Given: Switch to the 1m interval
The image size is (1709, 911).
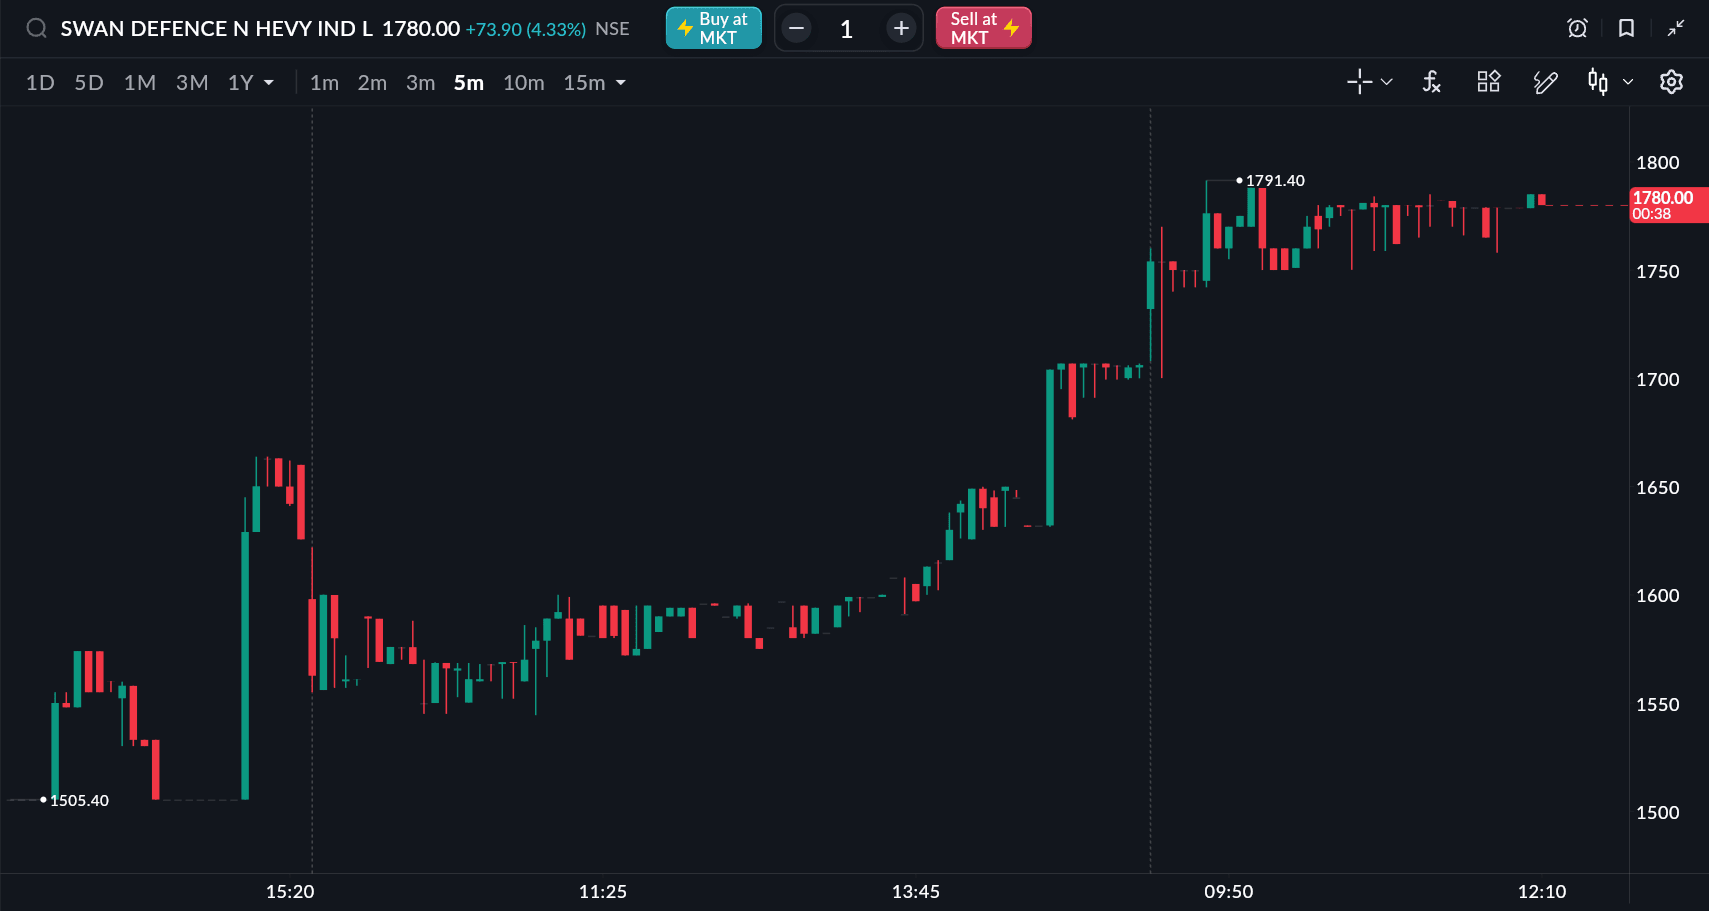Looking at the screenshot, I should coord(324,83).
